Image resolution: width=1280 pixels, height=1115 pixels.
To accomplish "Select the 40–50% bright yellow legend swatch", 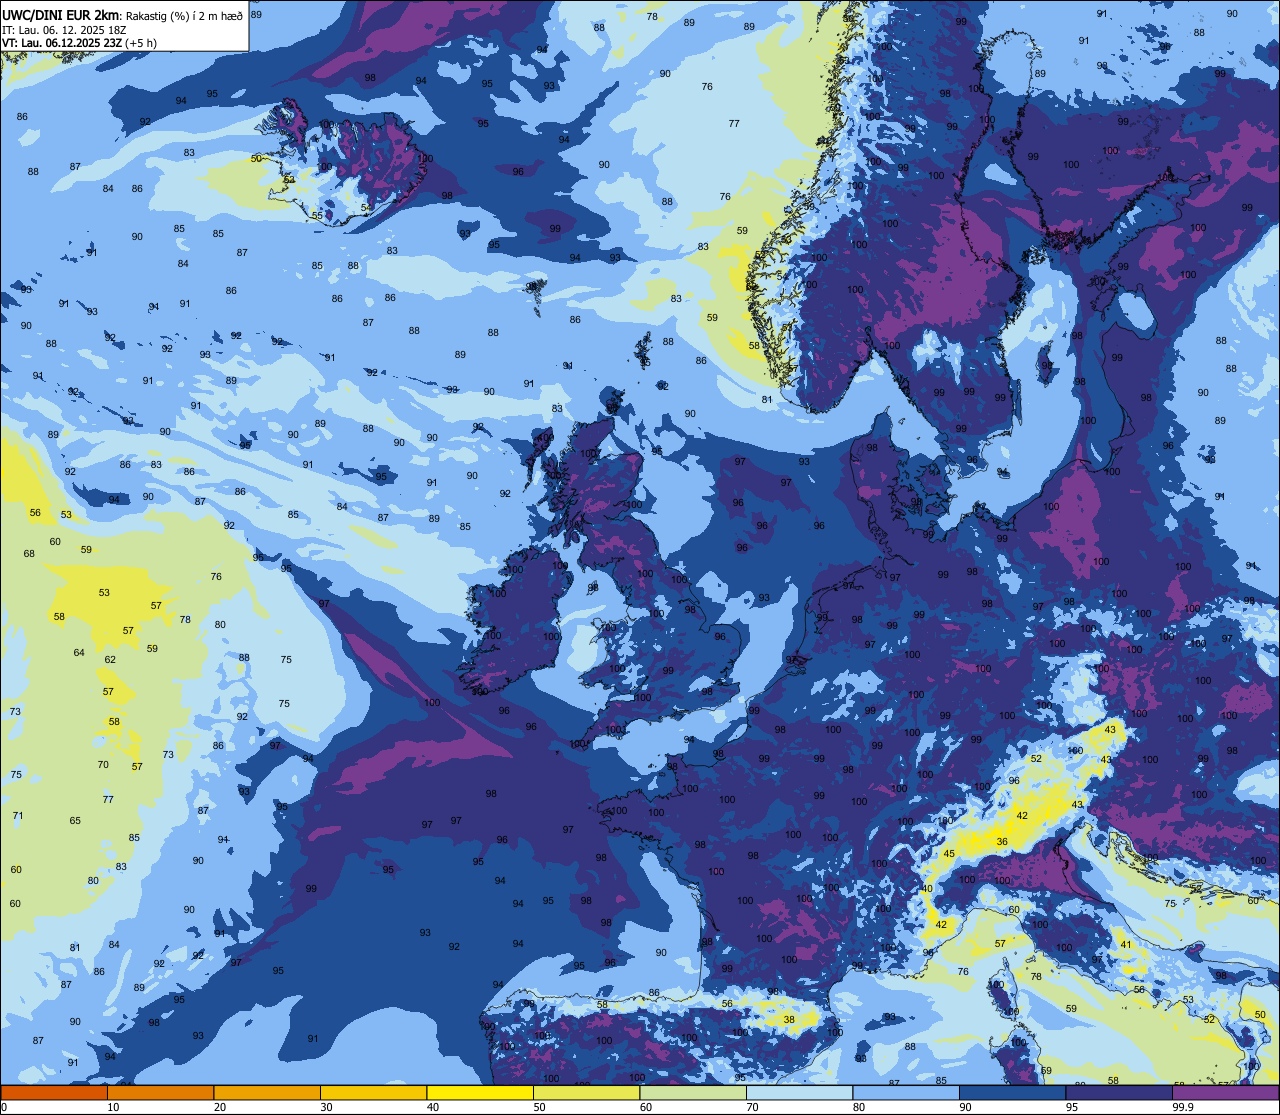I will (480, 1092).
